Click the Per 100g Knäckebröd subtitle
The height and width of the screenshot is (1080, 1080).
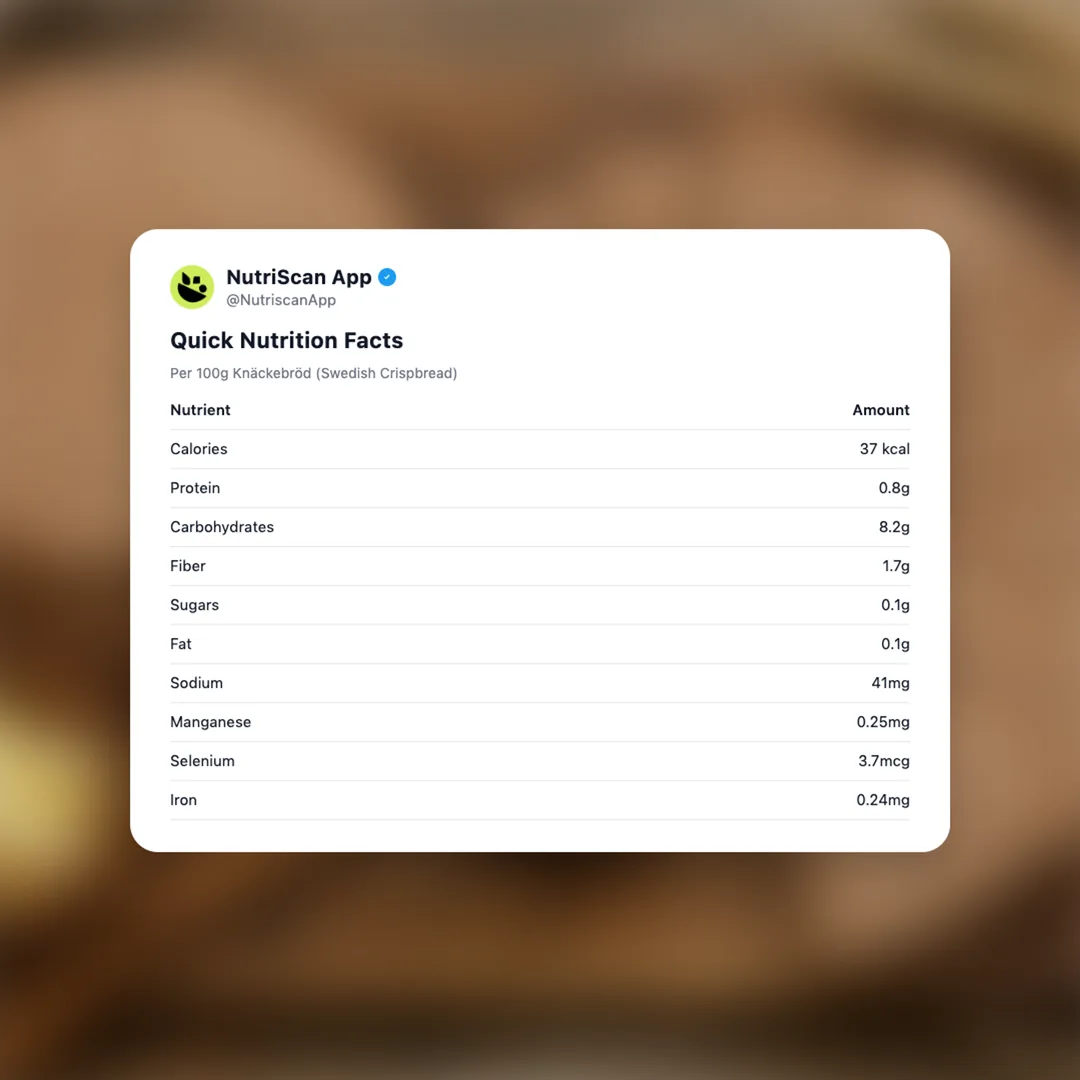313,373
